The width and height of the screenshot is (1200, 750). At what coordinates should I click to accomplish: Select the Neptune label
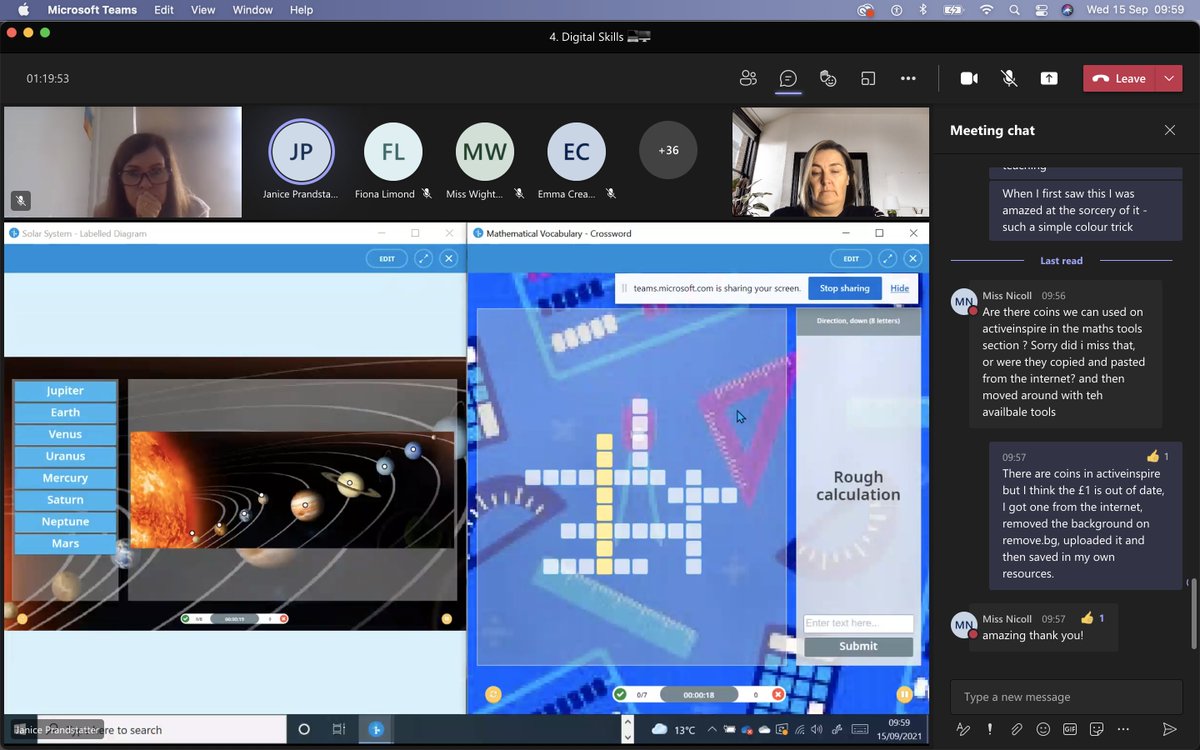pos(65,522)
